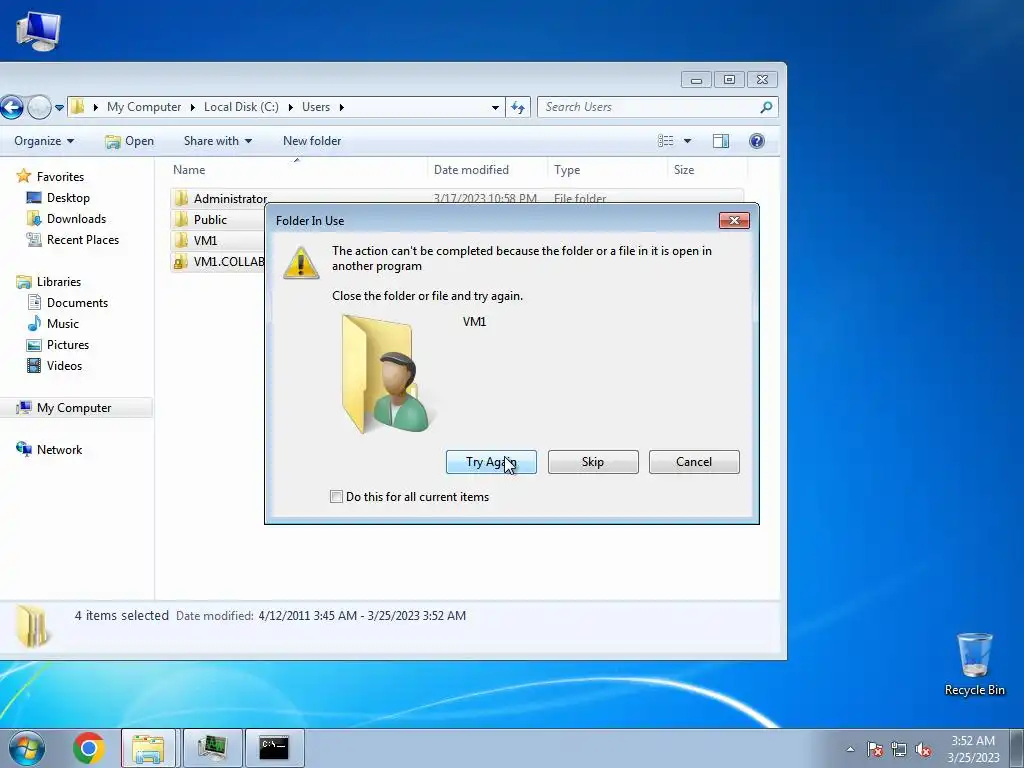The width and height of the screenshot is (1024, 768).
Task: Click the Action Center flag icon
Action: click(x=875, y=749)
